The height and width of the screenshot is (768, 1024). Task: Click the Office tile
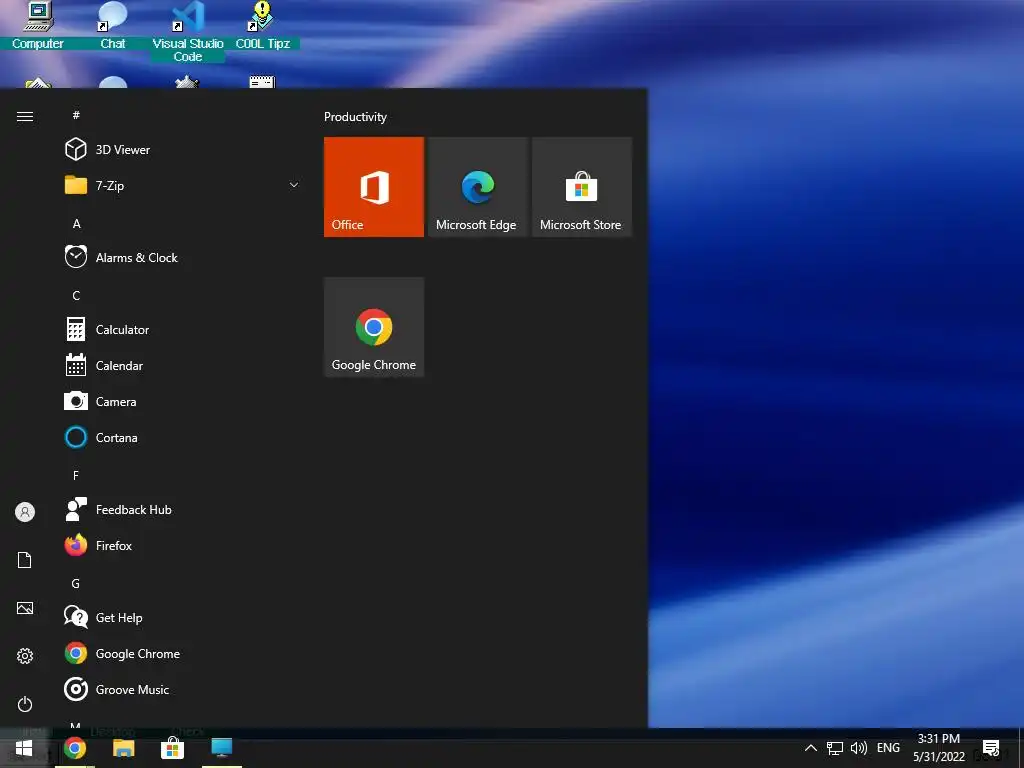click(374, 187)
